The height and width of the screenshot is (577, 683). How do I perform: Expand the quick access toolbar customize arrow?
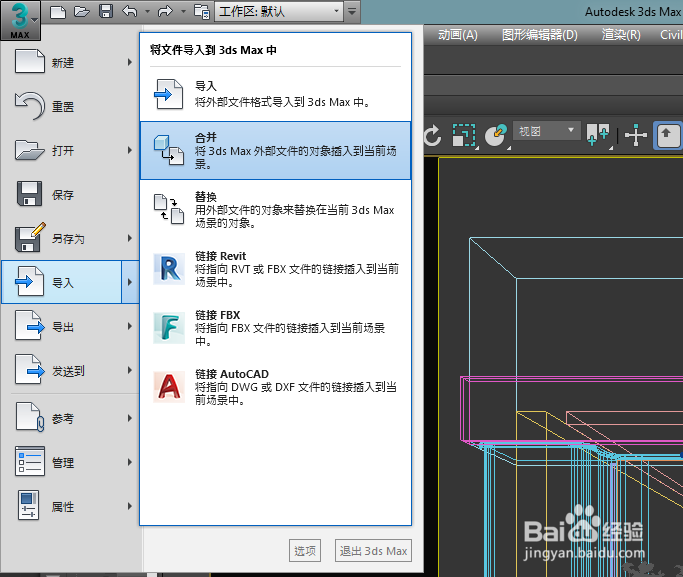pos(352,11)
